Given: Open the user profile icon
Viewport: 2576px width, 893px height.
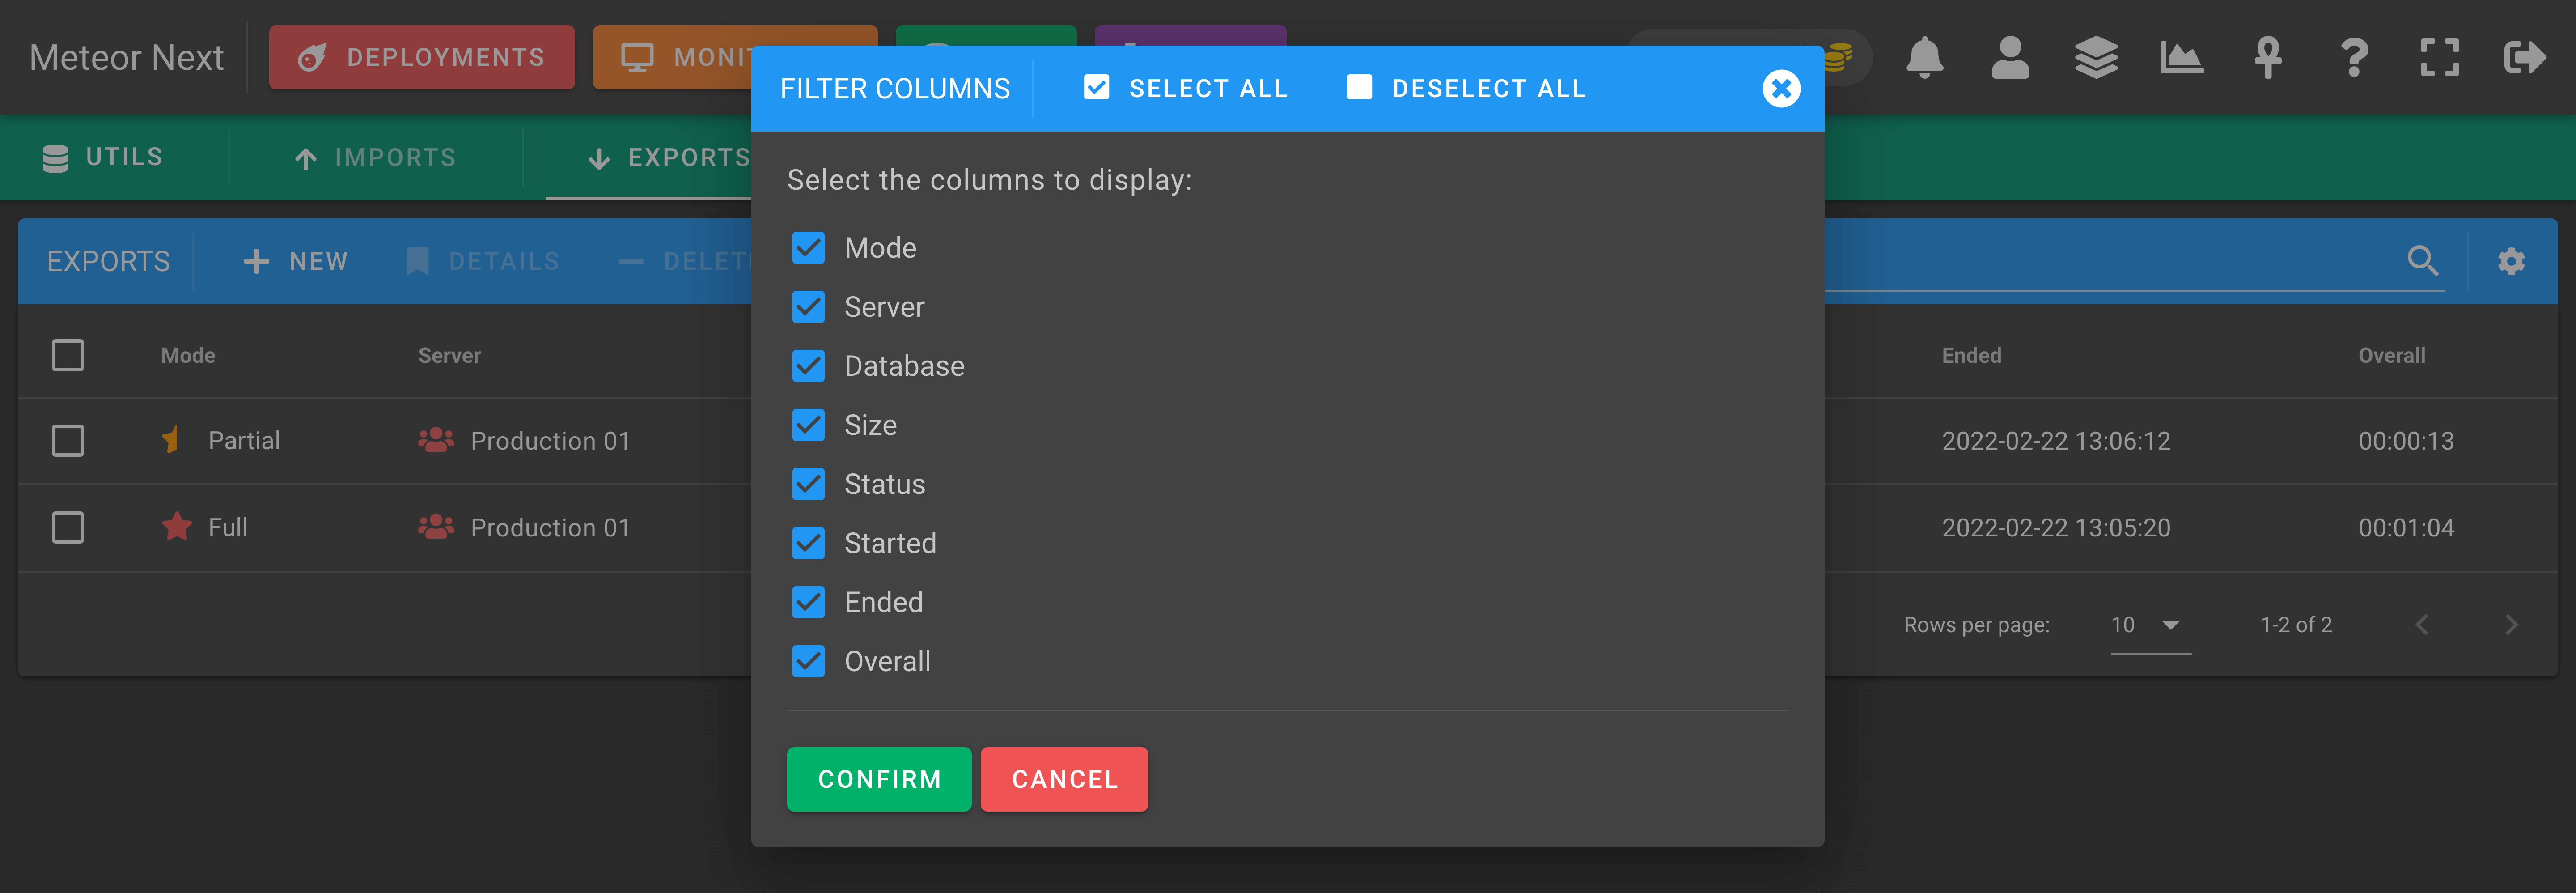Looking at the screenshot, I should tap(2010, 58).
